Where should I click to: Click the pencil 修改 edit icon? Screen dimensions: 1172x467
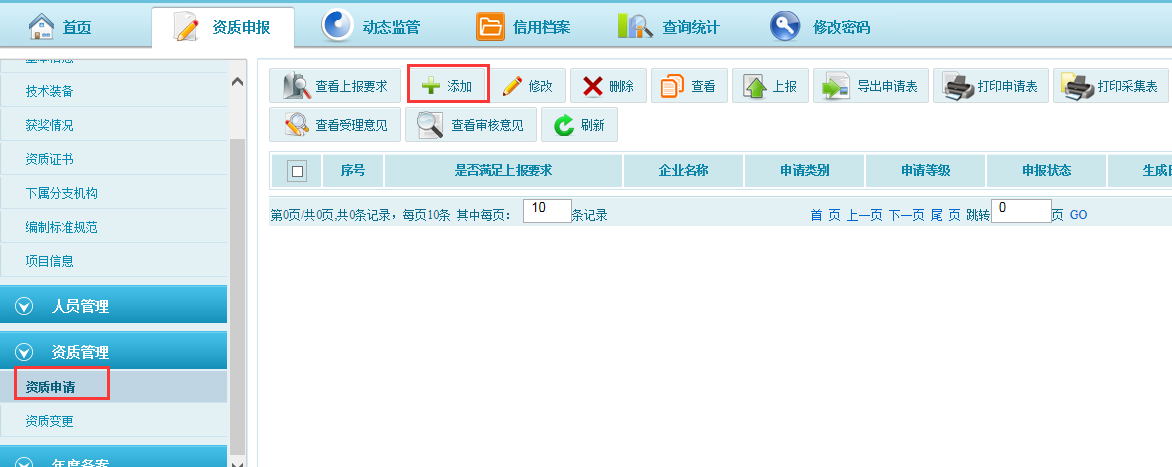click(512, 86)
